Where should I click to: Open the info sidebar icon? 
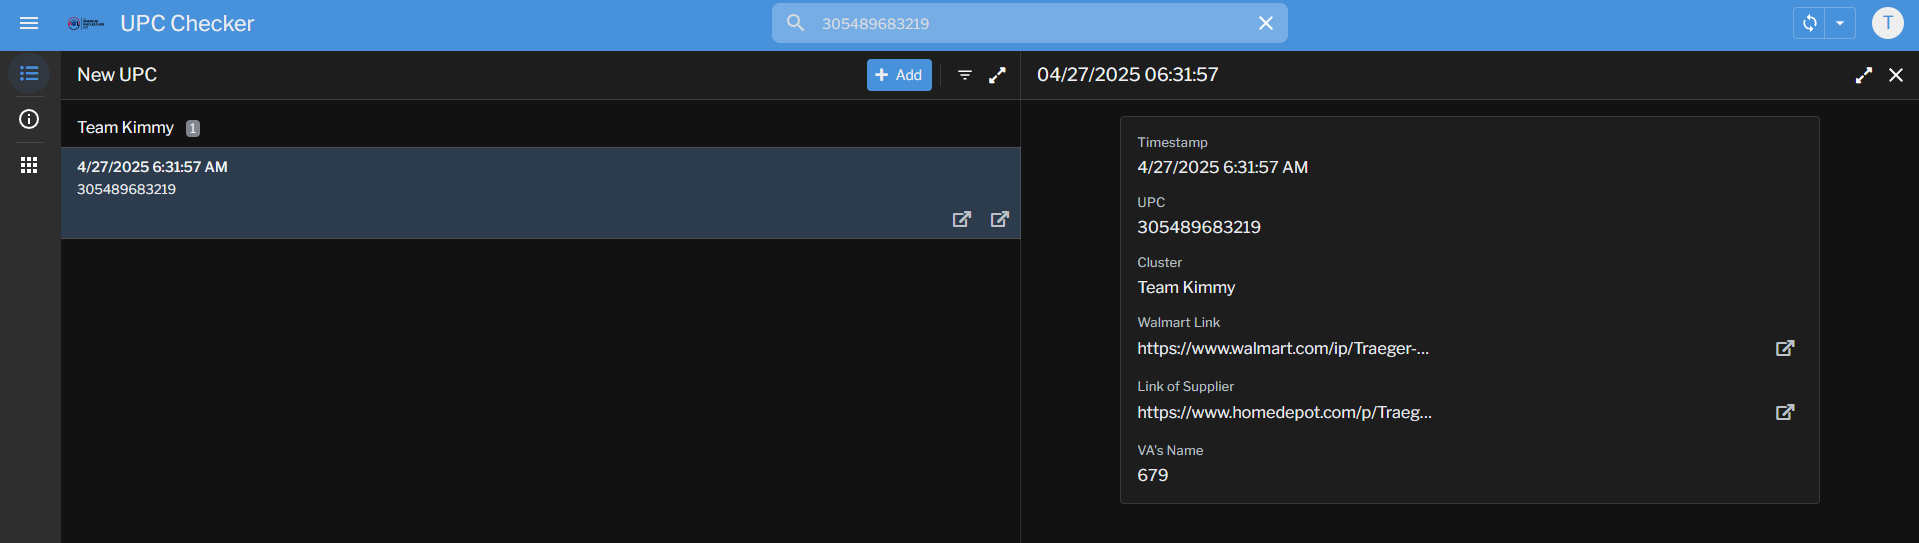coord(29,119)
